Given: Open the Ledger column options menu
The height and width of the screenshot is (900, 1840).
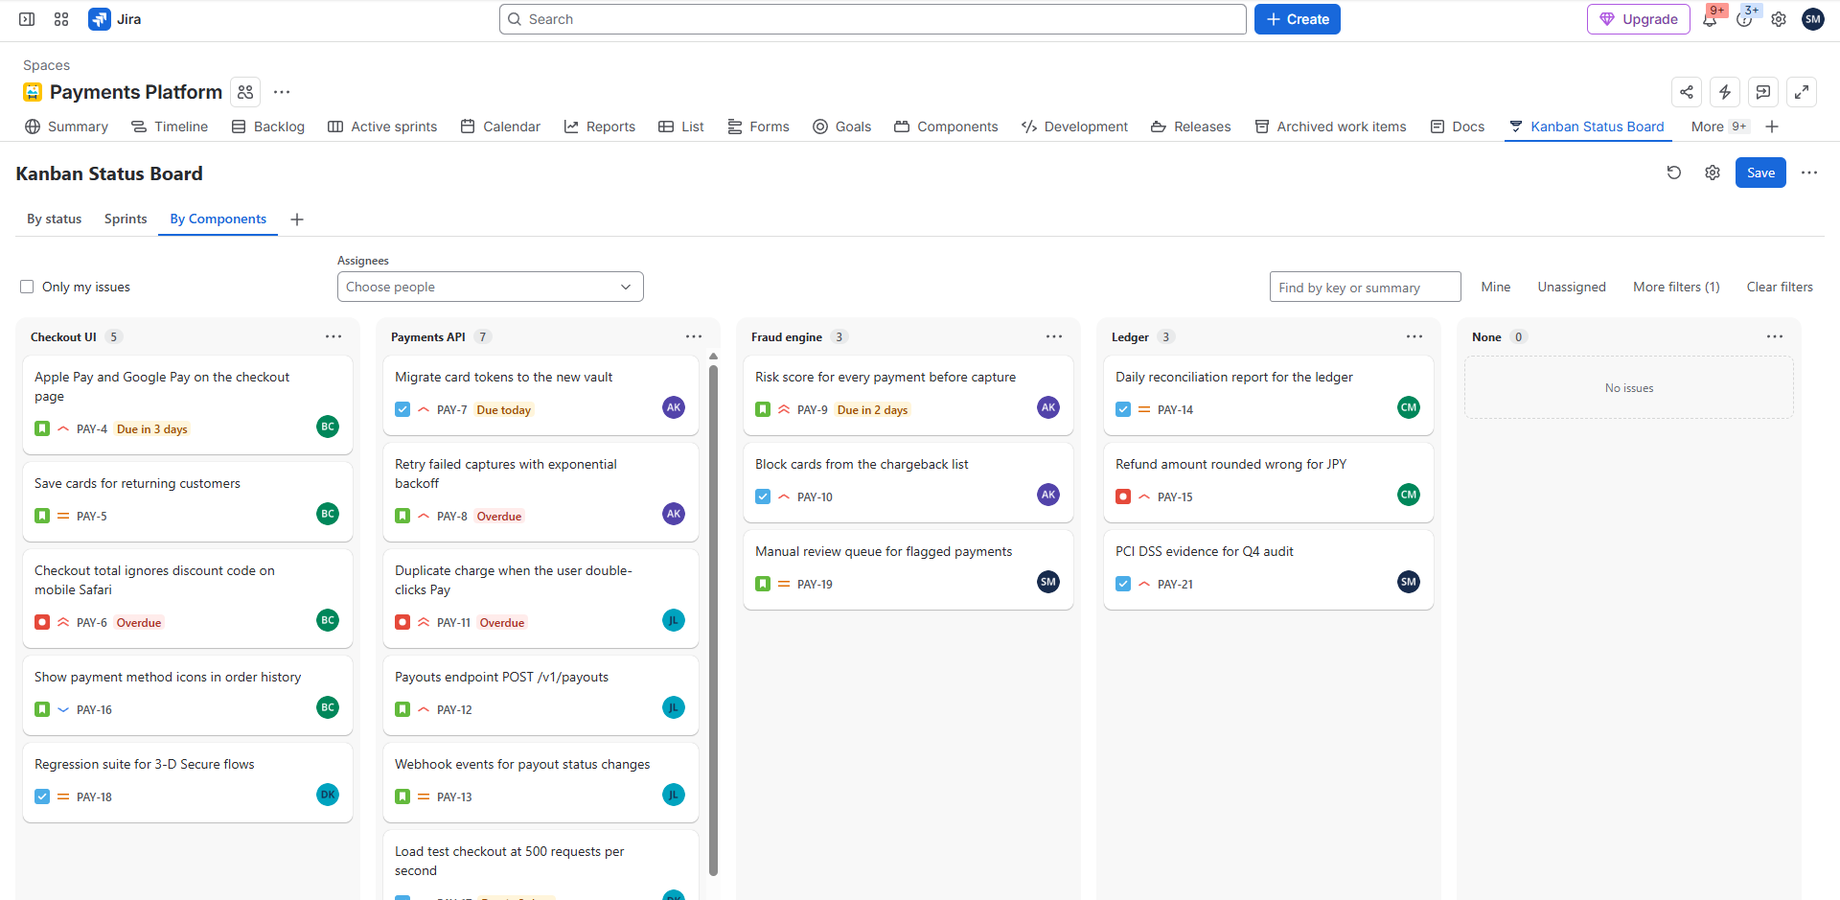Looking at the screenshot, I should pos(1414,337).
